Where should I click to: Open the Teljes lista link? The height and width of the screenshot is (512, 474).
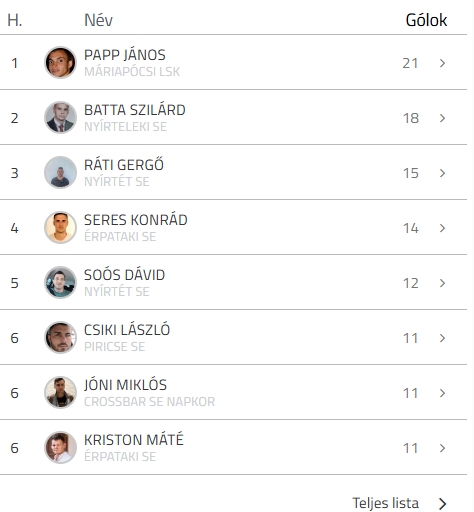tap(399, 503)
